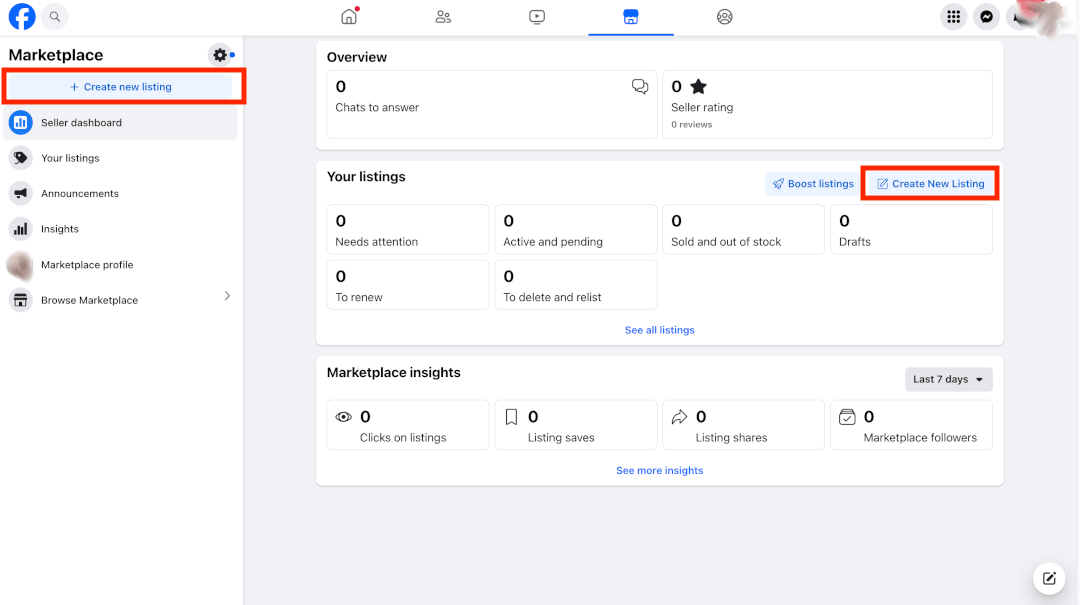Open the To renew card
The image size is (1080, 605).
tap(408, 285)
